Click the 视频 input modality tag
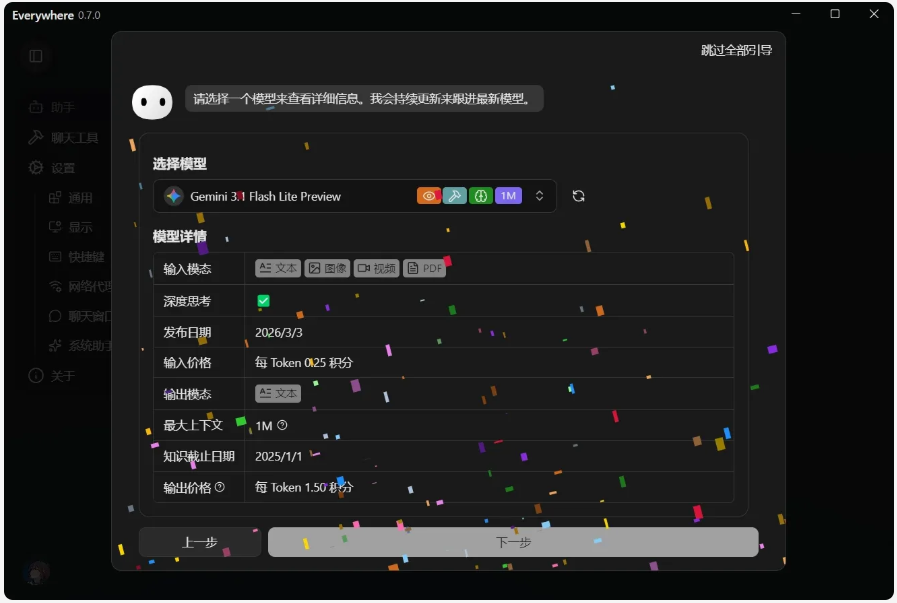897x603 pixels. (376, 268)
